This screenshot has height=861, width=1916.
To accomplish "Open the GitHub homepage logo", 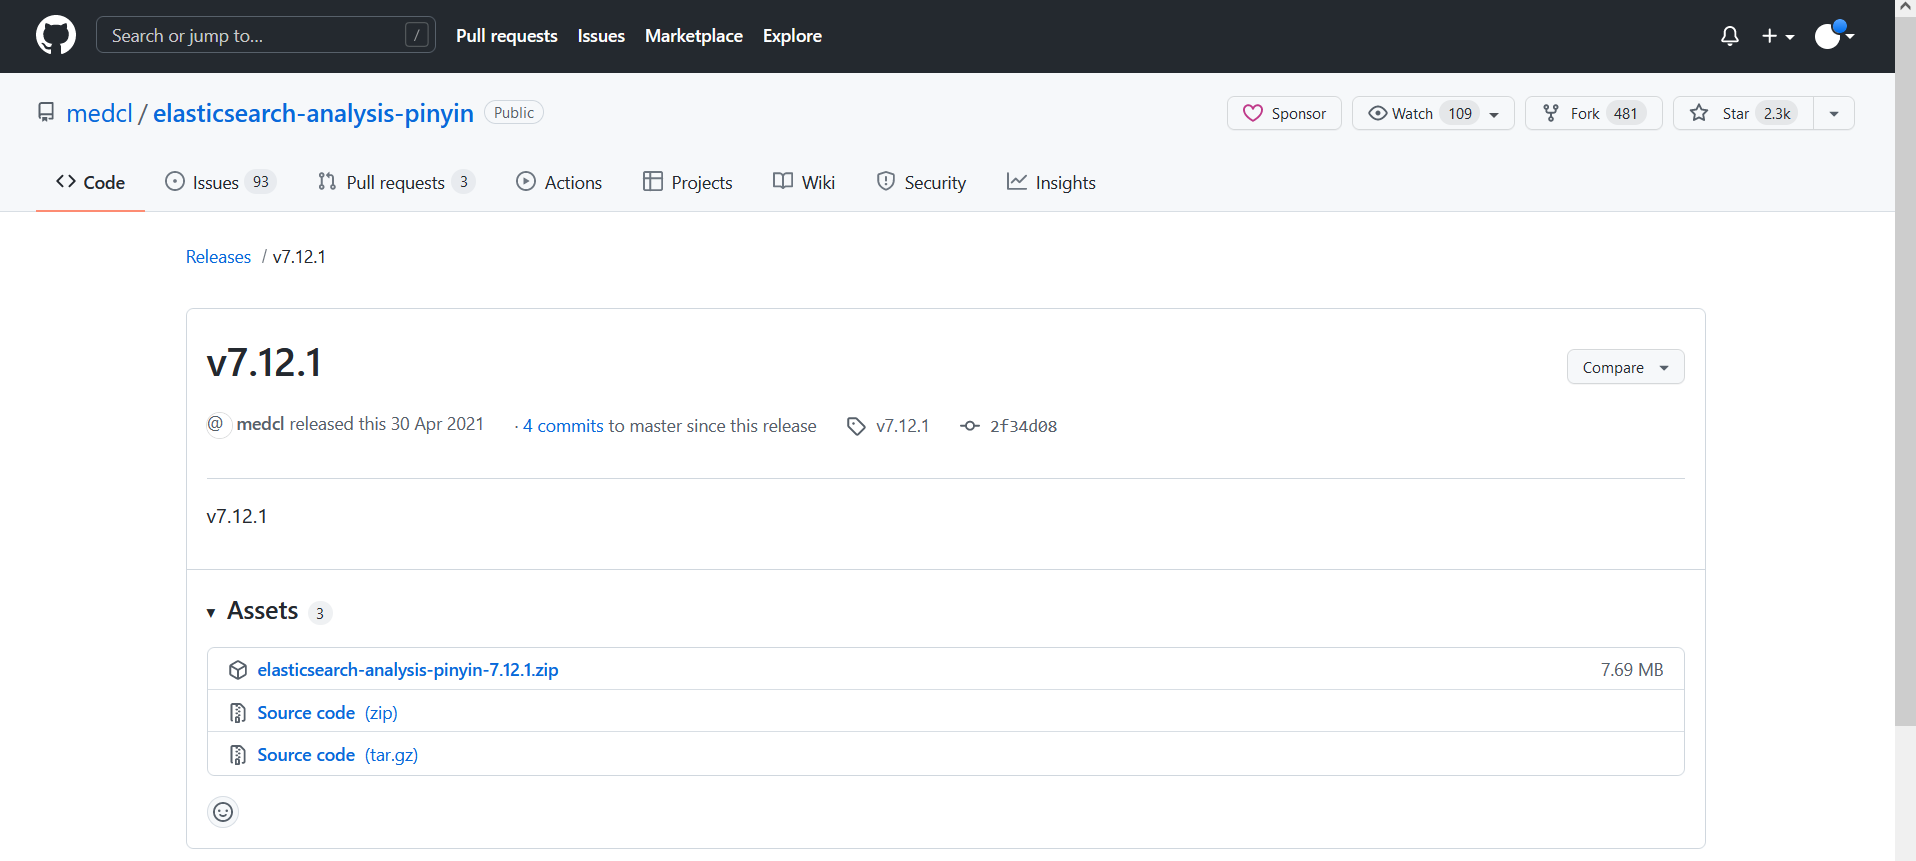I will point(56,35).
